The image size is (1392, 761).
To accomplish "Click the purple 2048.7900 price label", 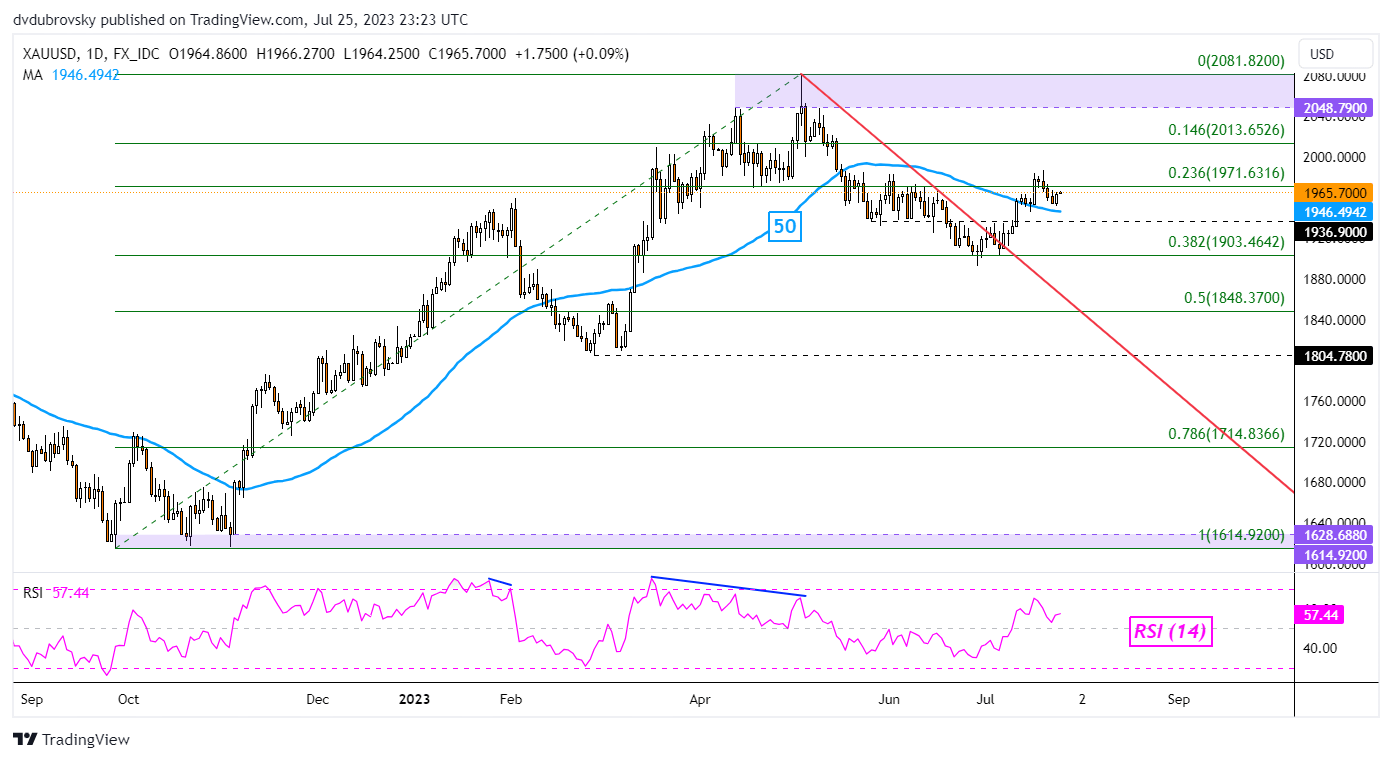I will coord(1335,107).
